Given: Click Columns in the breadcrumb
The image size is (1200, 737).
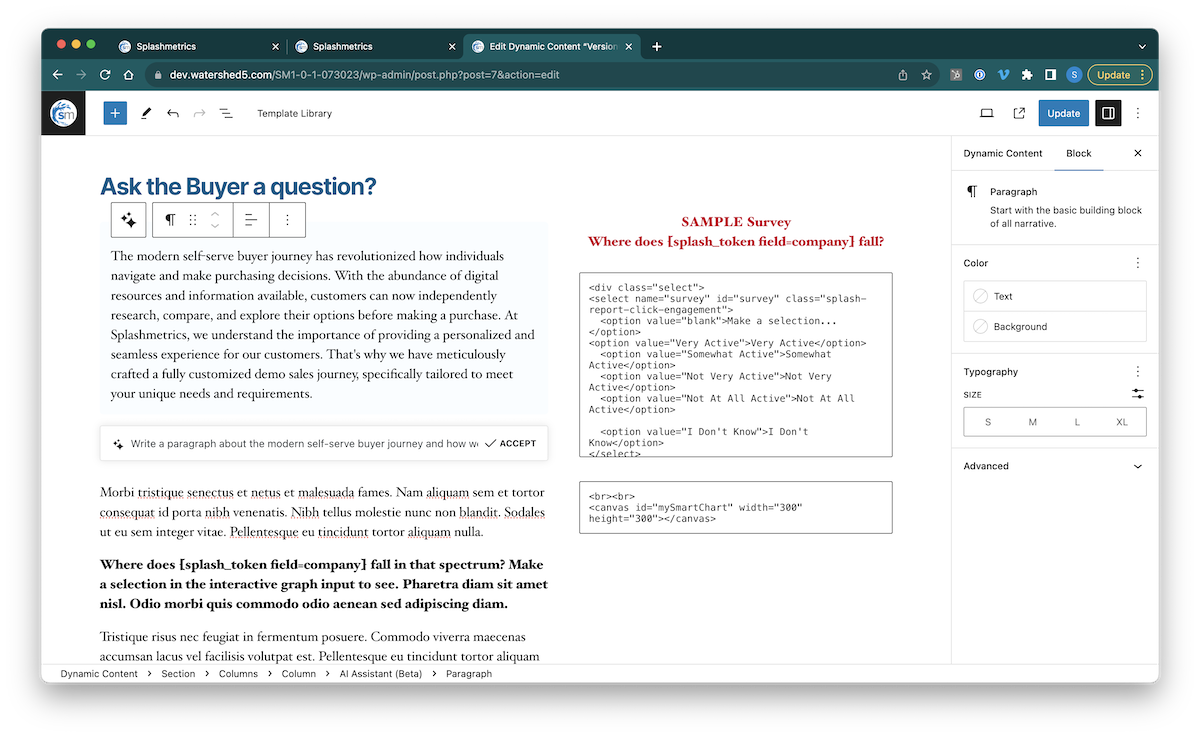Looking at the screenshot, I should coord(238,674).
